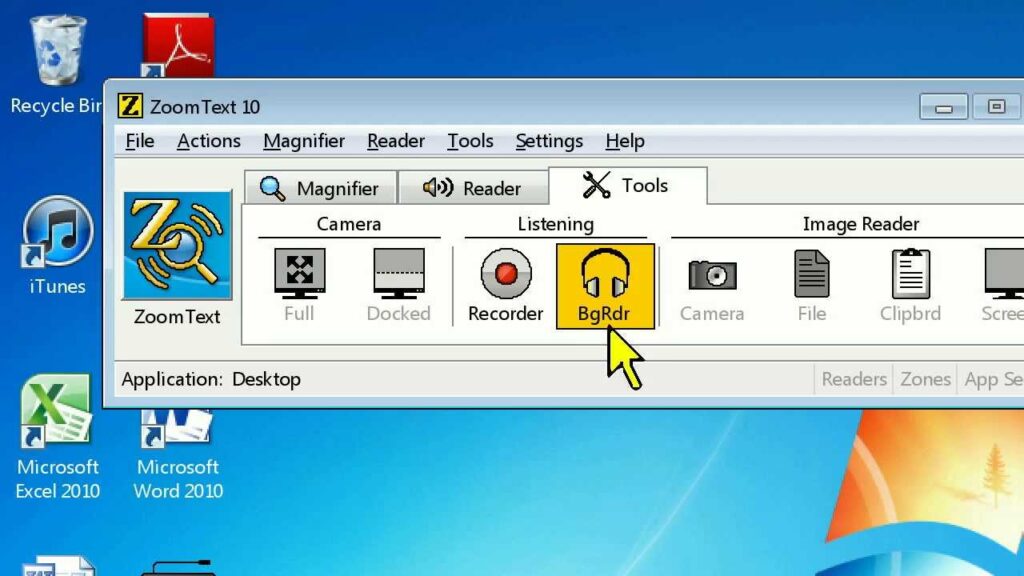The image size is (1024, 576).
Task: Click the Readers status bar button
Action: (x=854, y=379)
